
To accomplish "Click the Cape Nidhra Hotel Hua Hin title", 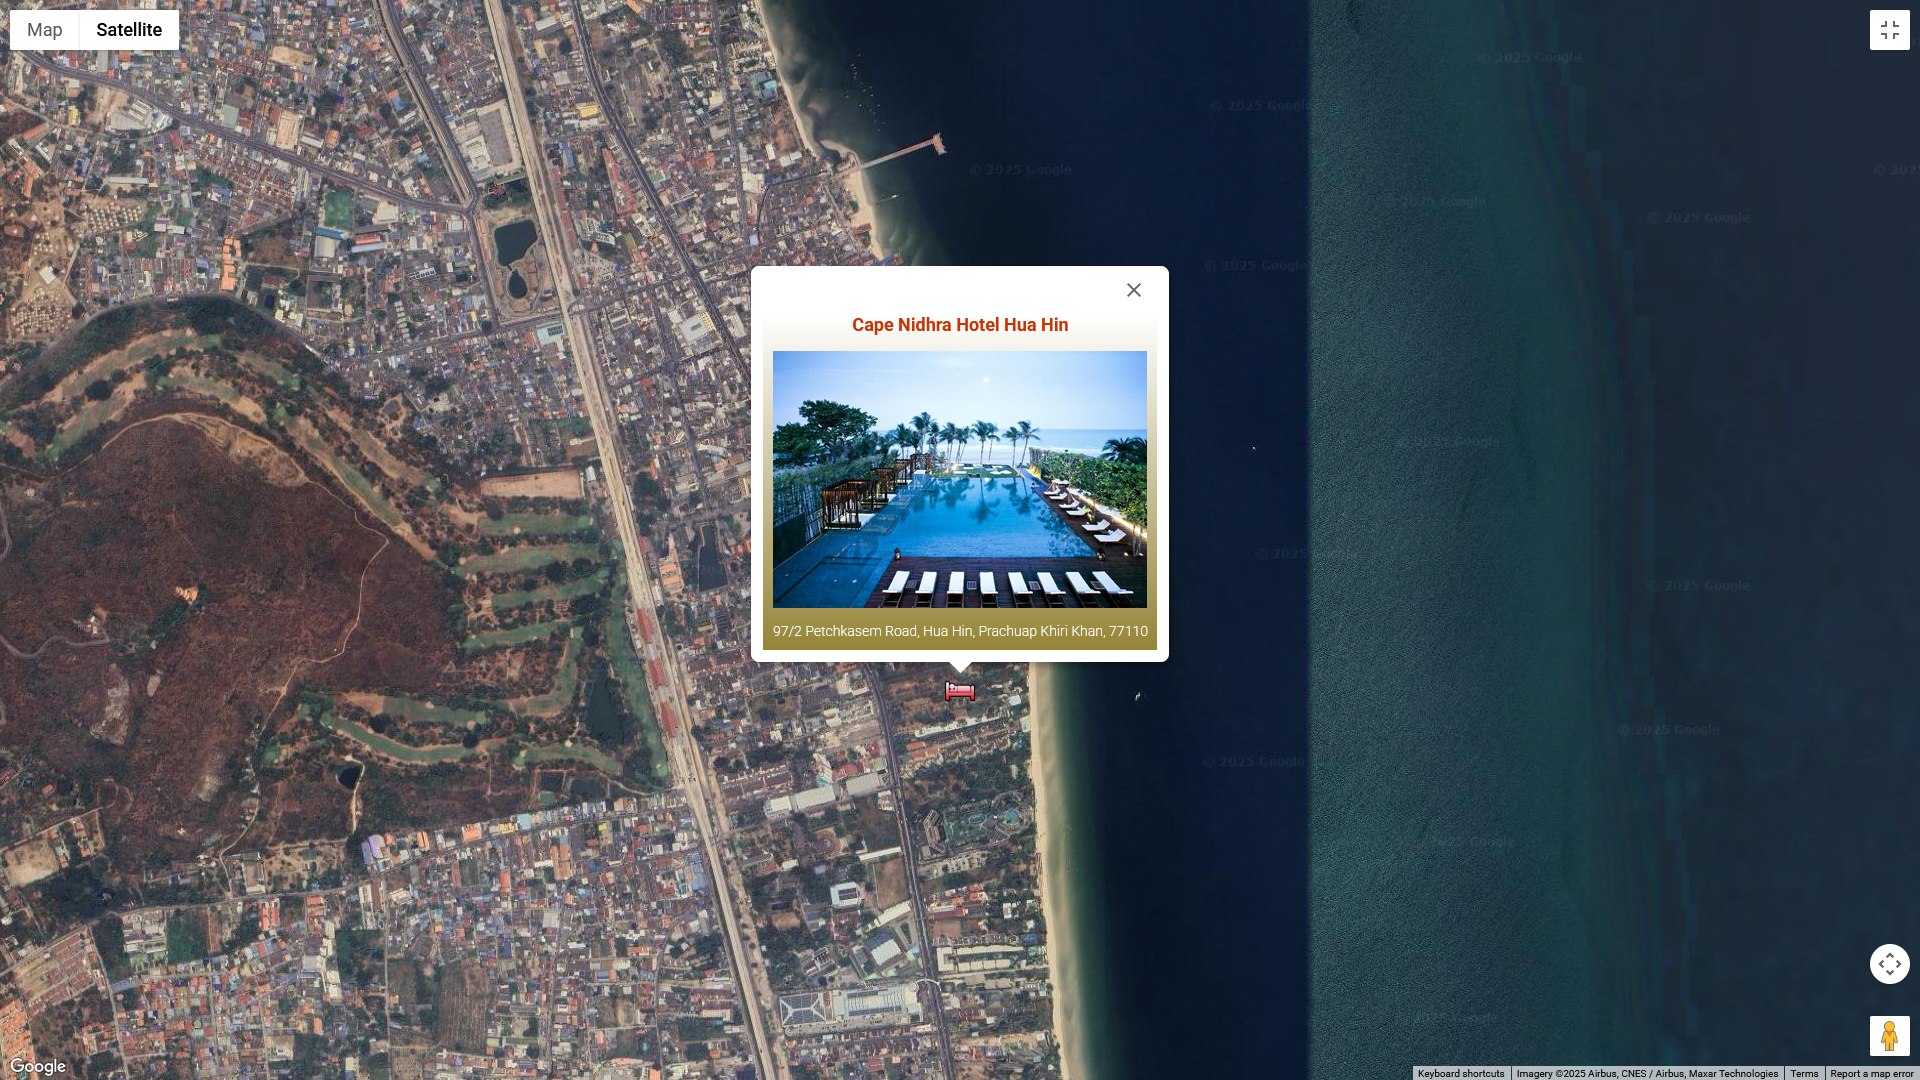I will tap(959, 325).
